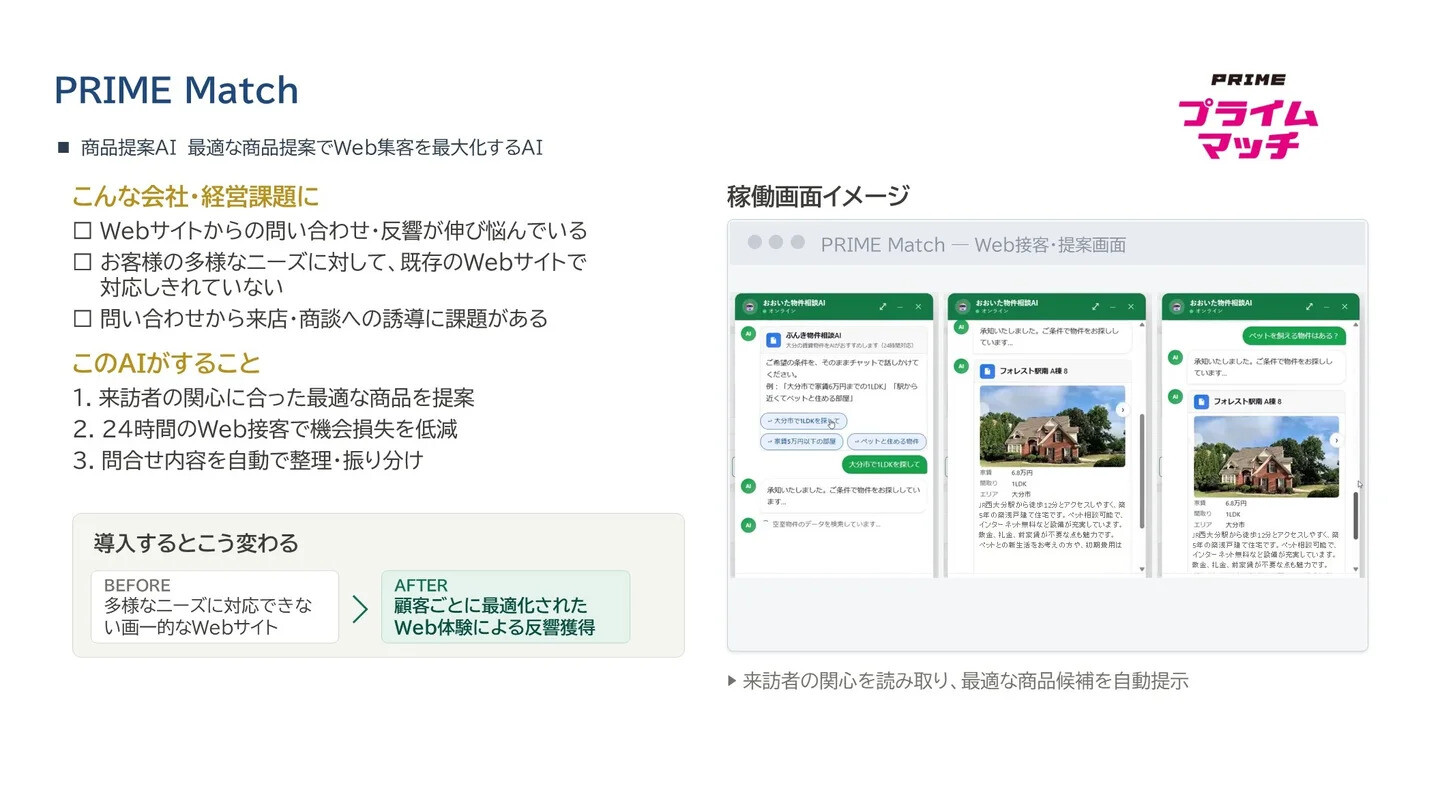The height and width of the screenshot is (810, 1440).
Task: Show next photo in the middle panel's carousel
Action: [1122, 410]
